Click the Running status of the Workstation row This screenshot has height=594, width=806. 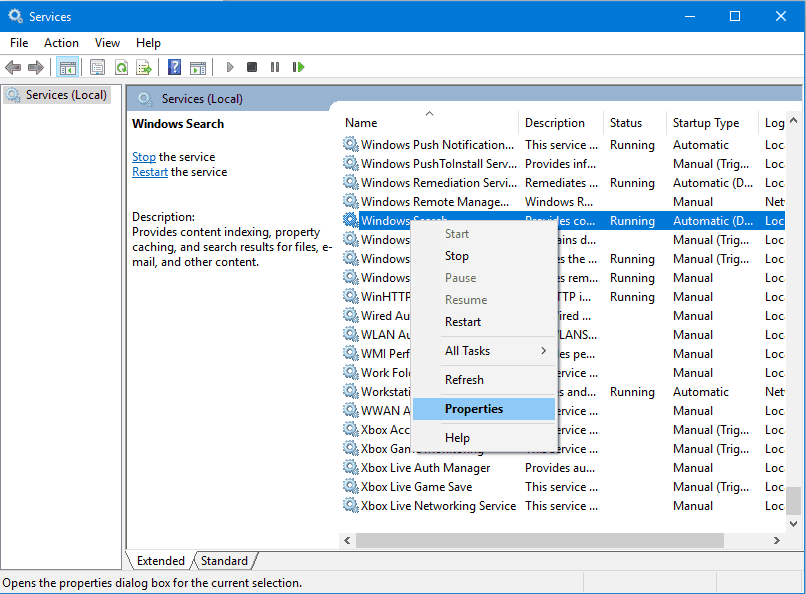click(632, 392)
